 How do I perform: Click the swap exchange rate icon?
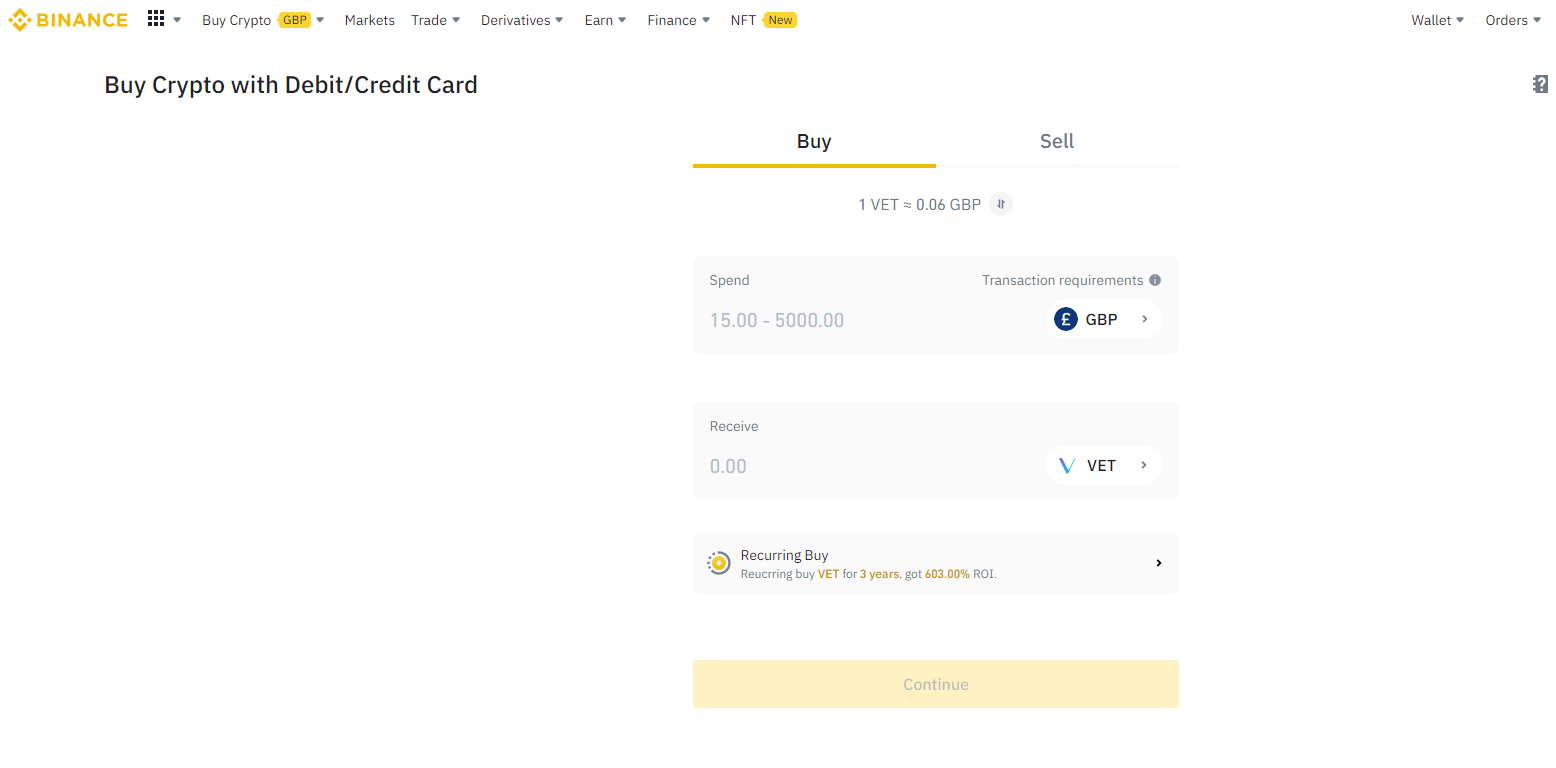tap(1001, 204)
